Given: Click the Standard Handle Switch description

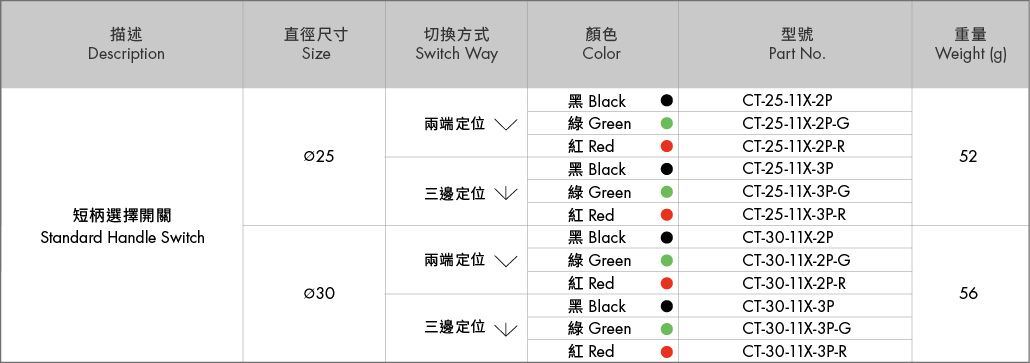Looking at the screenshot, I should 123,238.
